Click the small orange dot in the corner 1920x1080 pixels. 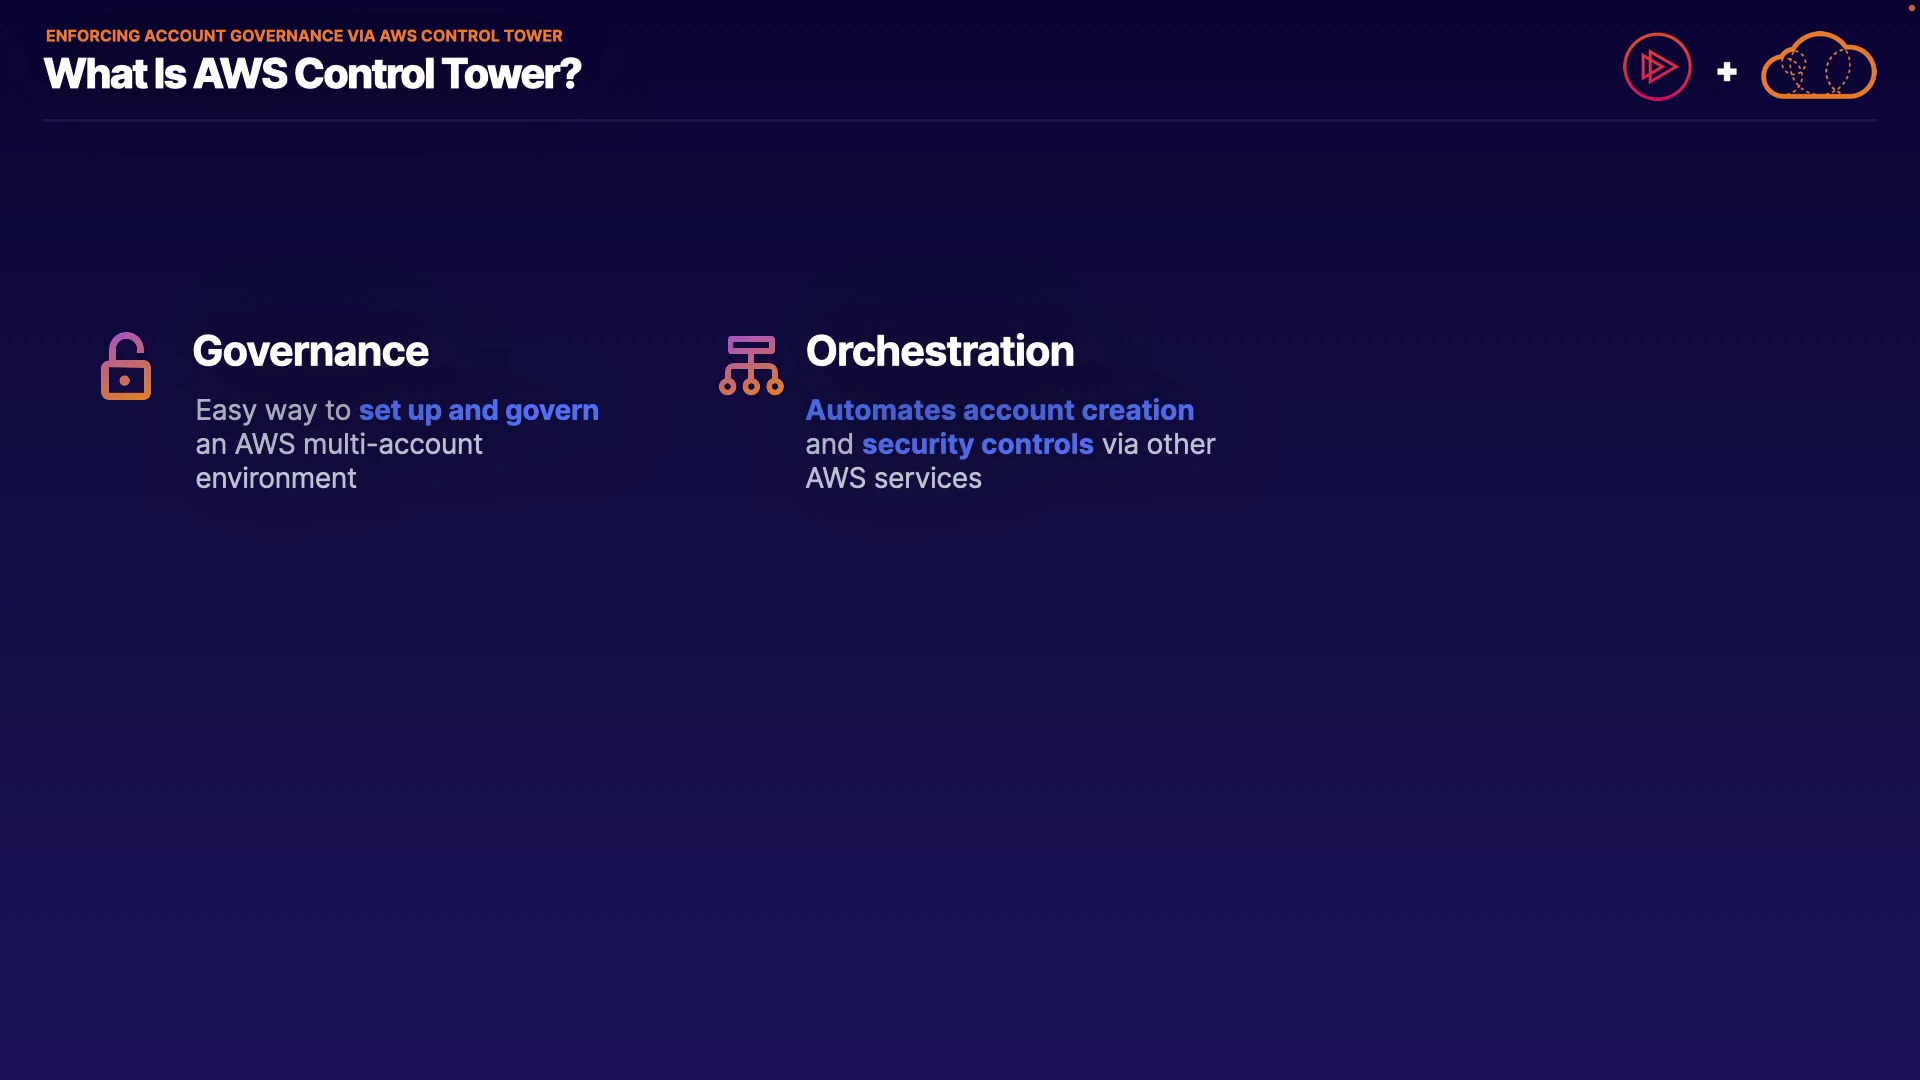[1911, 8]
